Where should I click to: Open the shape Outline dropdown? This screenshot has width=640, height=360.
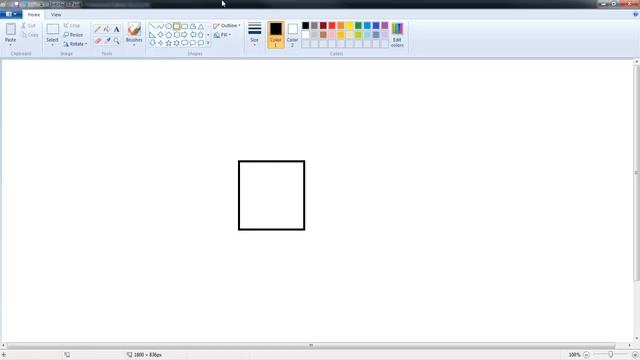pos(227,26)
